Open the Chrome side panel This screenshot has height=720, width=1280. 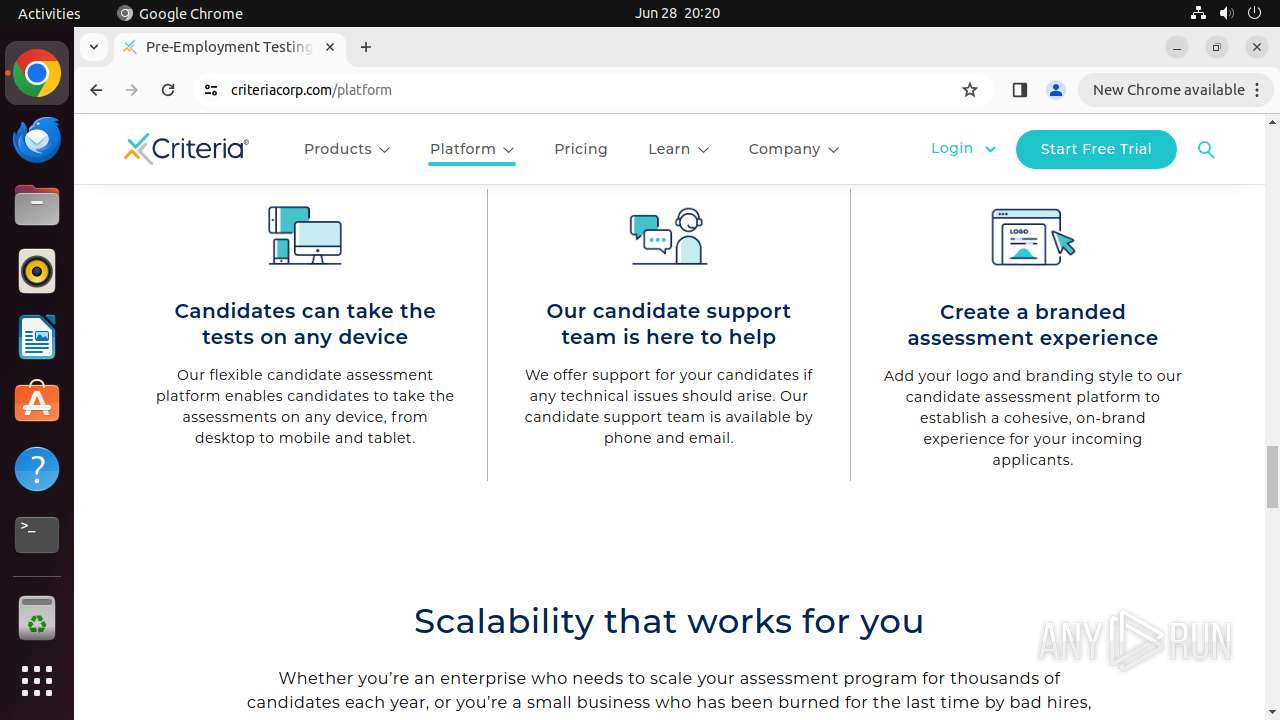coord(1019,90)
